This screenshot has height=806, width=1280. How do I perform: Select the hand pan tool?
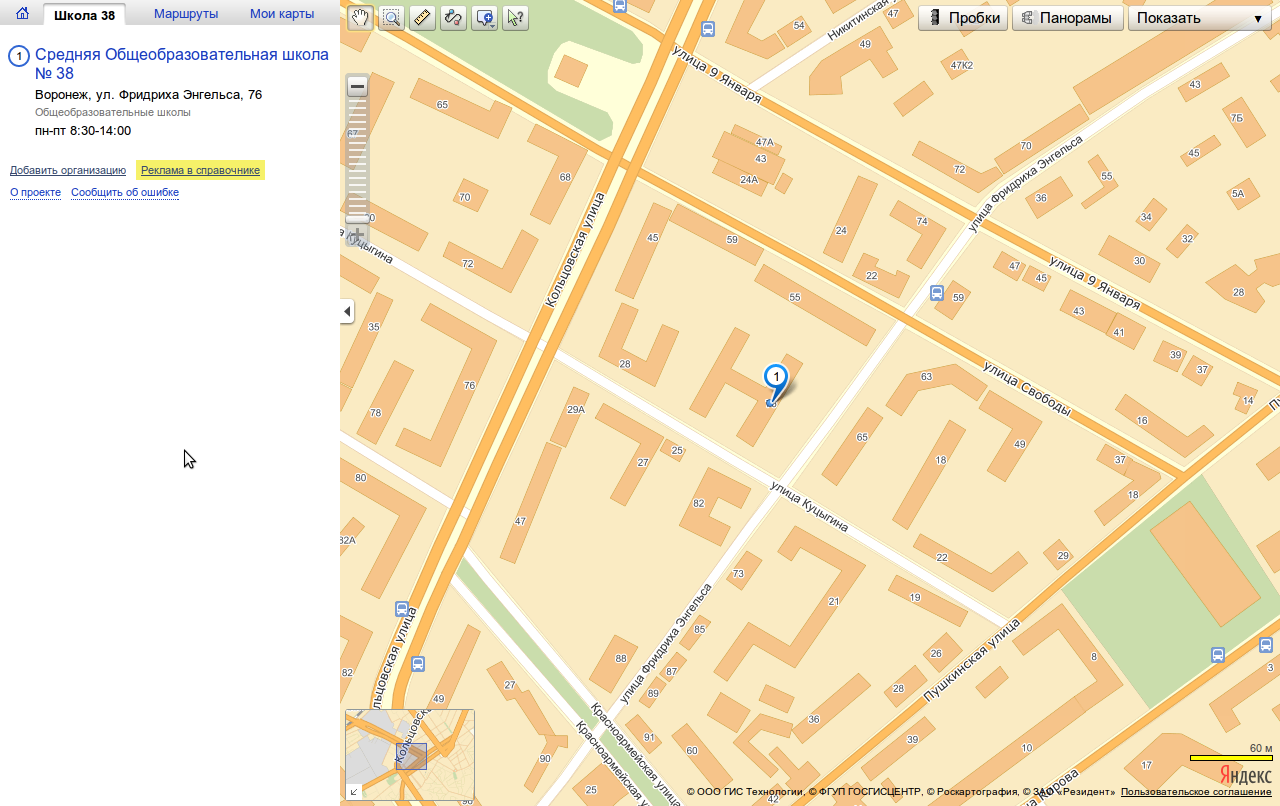[360, 18]
